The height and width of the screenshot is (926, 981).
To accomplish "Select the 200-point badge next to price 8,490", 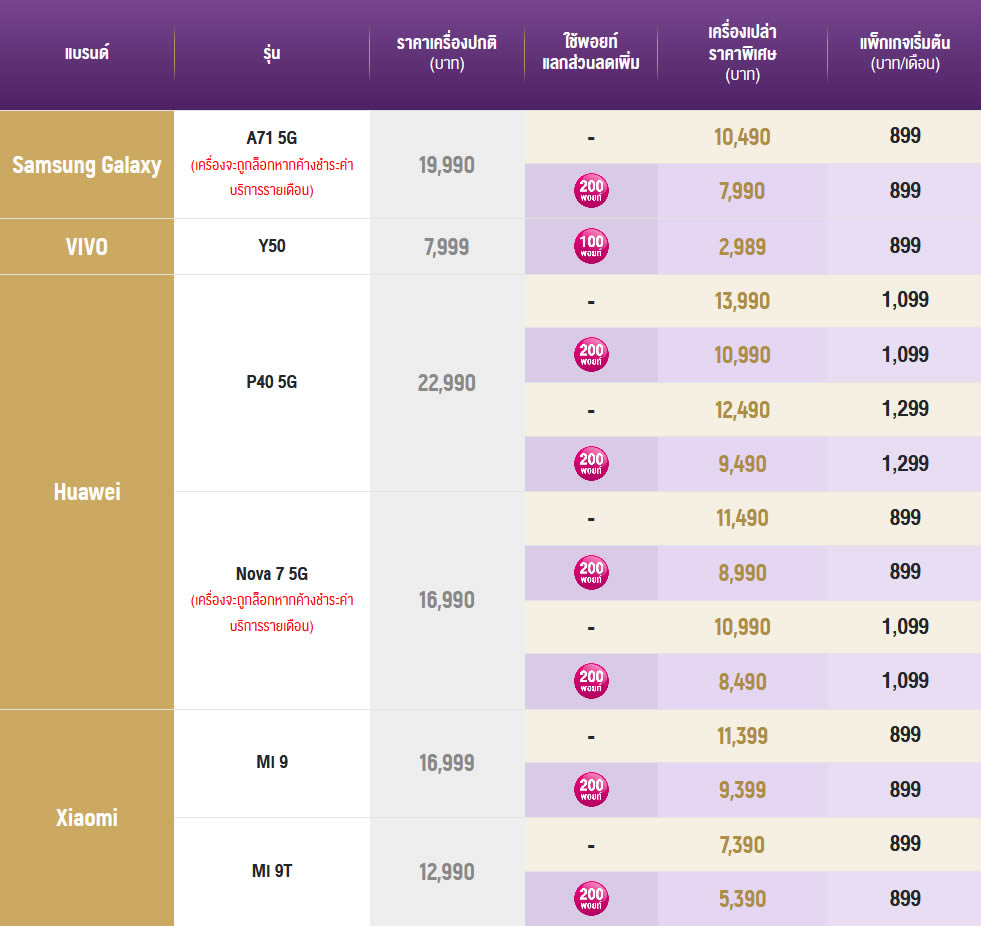I will click(x=592, y=681).
